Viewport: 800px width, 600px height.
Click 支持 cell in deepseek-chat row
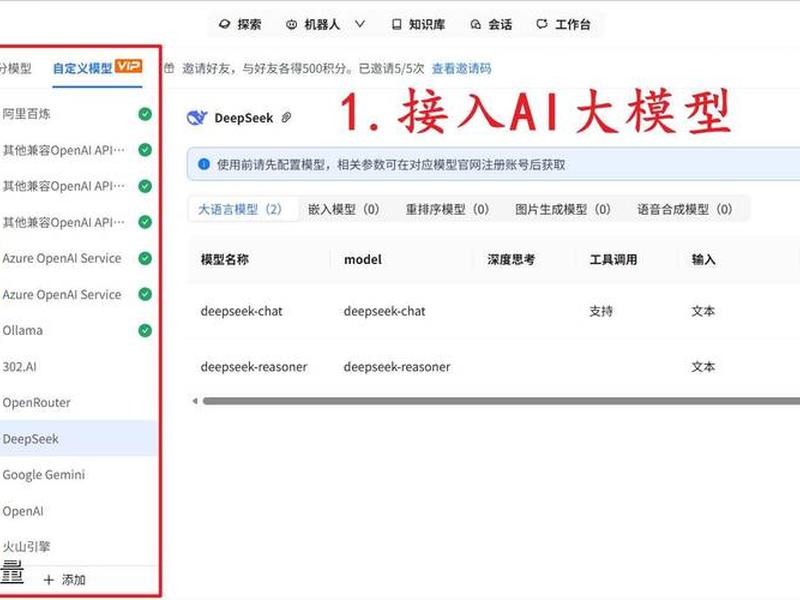click(x=601, y=311)
